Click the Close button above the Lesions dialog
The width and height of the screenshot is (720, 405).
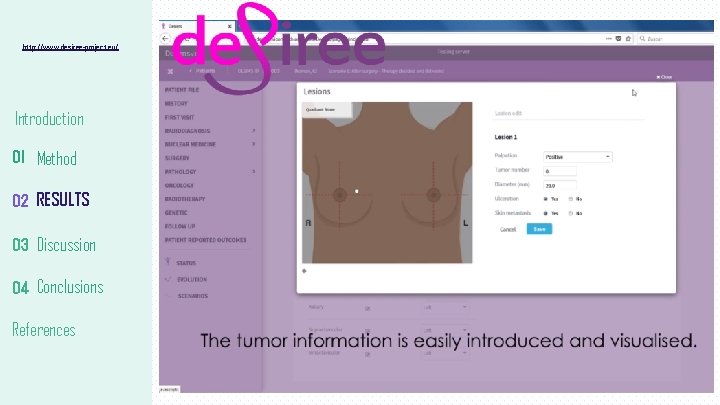point(664,77)
